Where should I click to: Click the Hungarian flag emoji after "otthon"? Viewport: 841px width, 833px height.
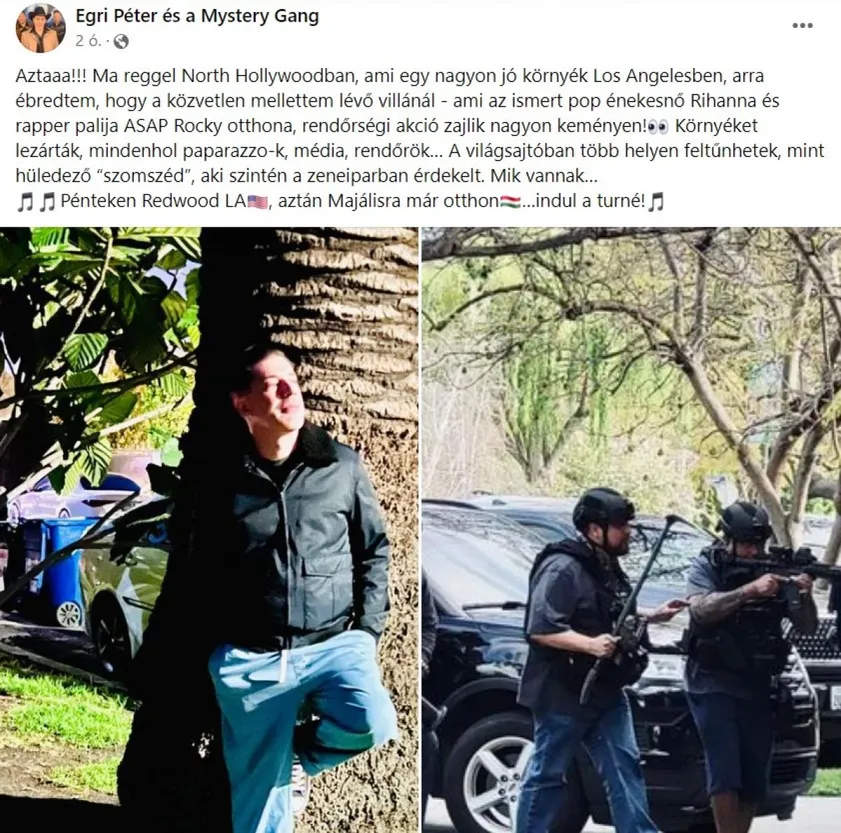pyautogui.click(x=510, y=202)
